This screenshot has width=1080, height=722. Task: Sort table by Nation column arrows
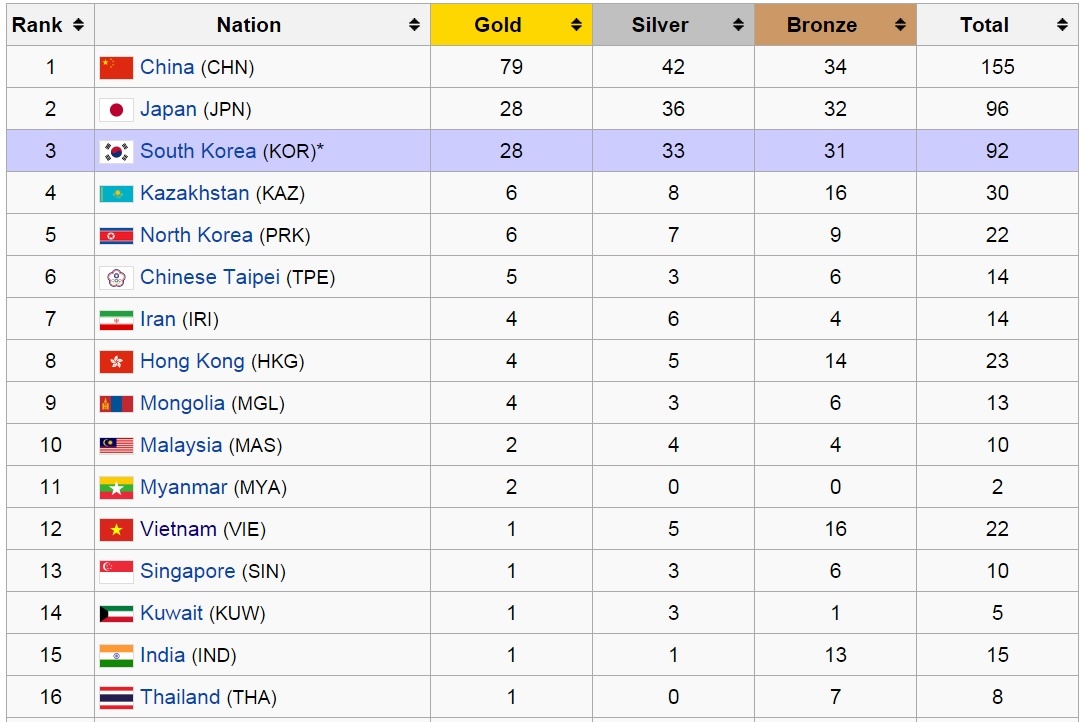coord(414,25)
